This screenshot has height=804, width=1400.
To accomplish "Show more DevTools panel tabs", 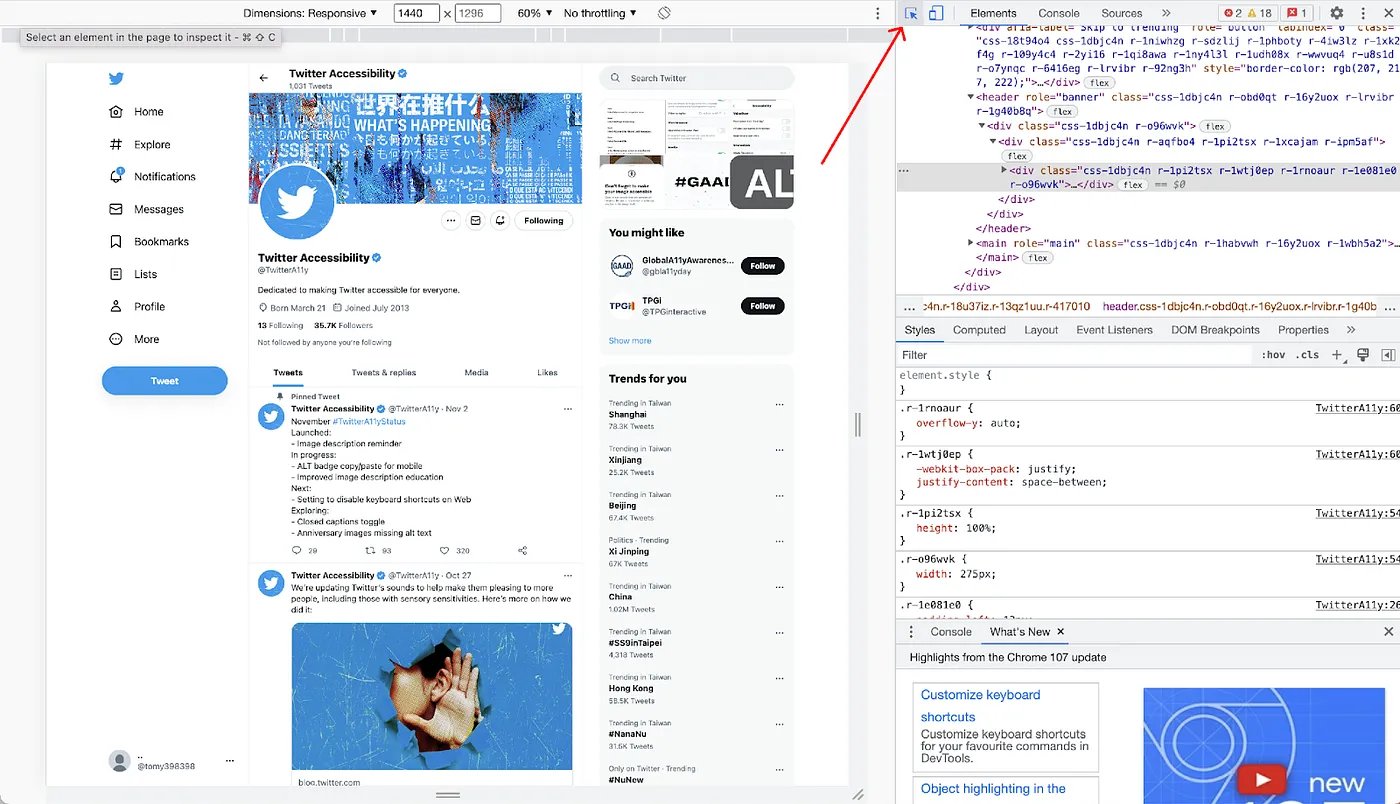I will click(1166, 13).
